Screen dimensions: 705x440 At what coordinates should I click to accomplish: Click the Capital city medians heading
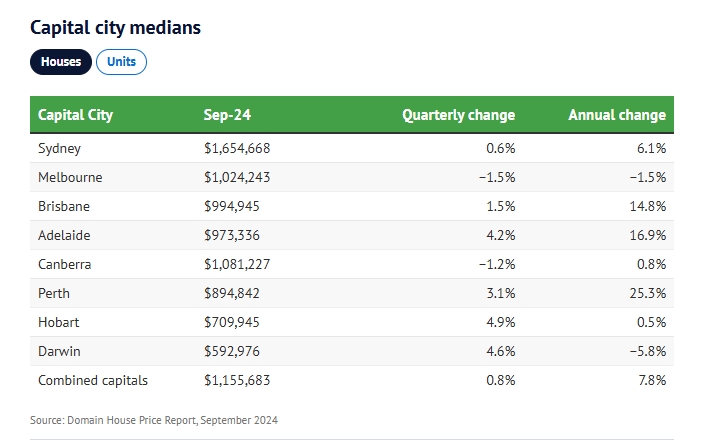pos(115,27)
